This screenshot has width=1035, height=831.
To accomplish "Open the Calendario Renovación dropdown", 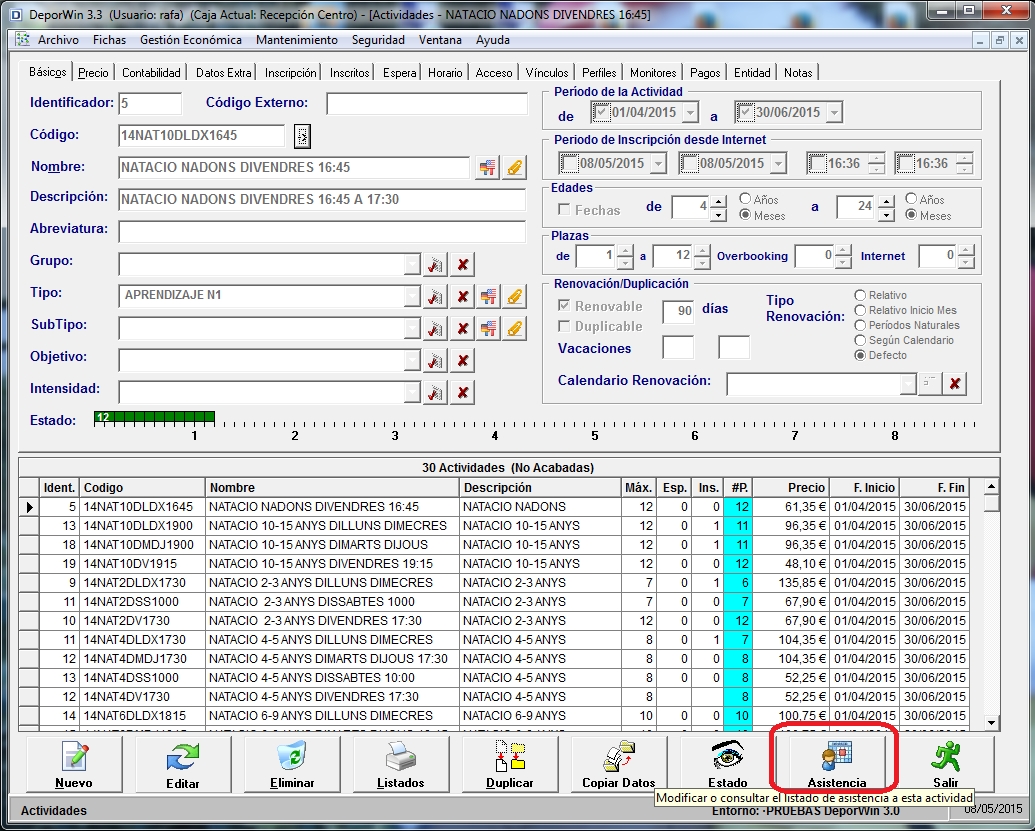I will coord(908,383).
